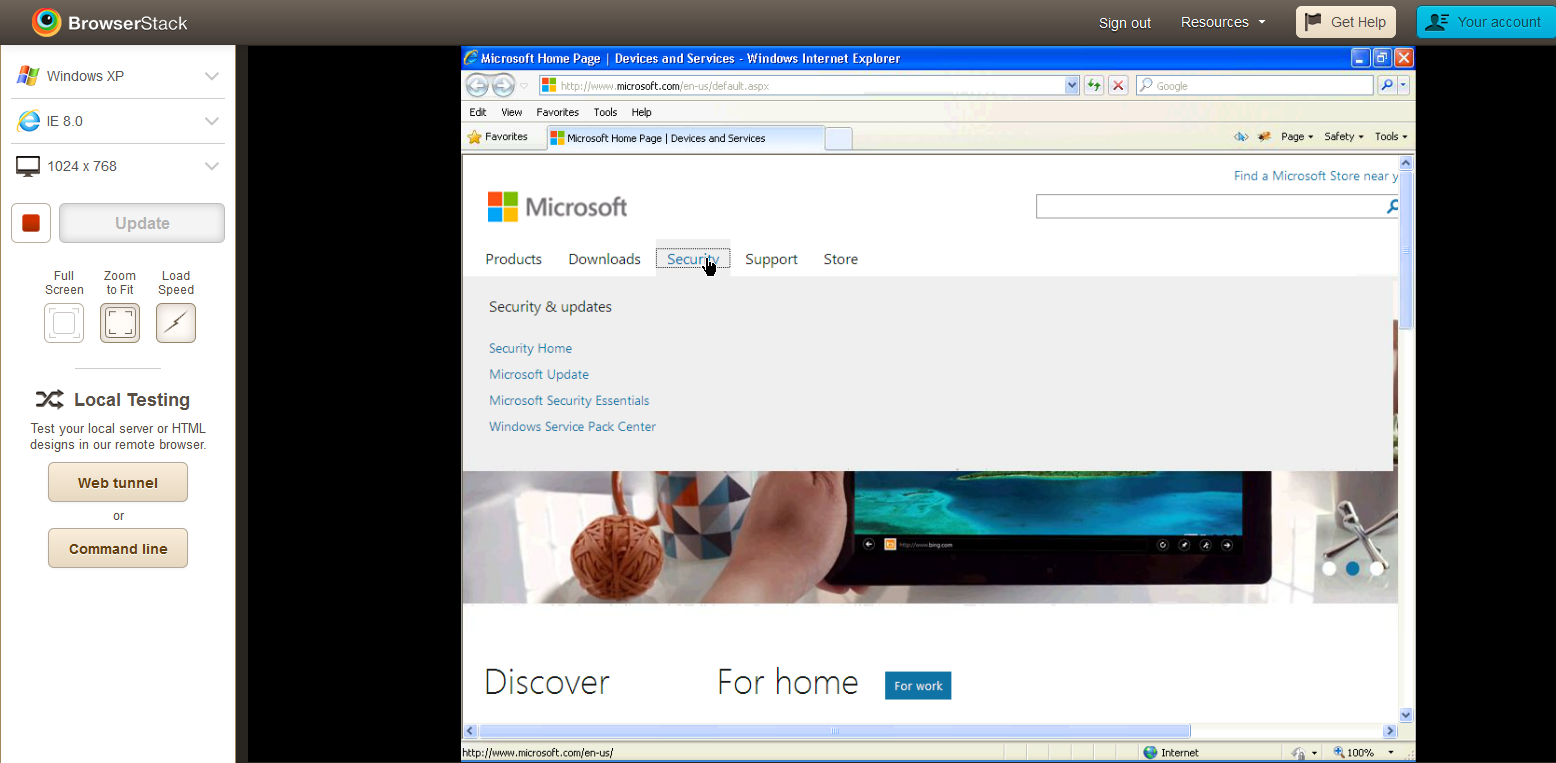The height and width of the screenshot is (763, 1556).
Task: Click the IE command bar icon left of Page
Action: [1264, 137]
